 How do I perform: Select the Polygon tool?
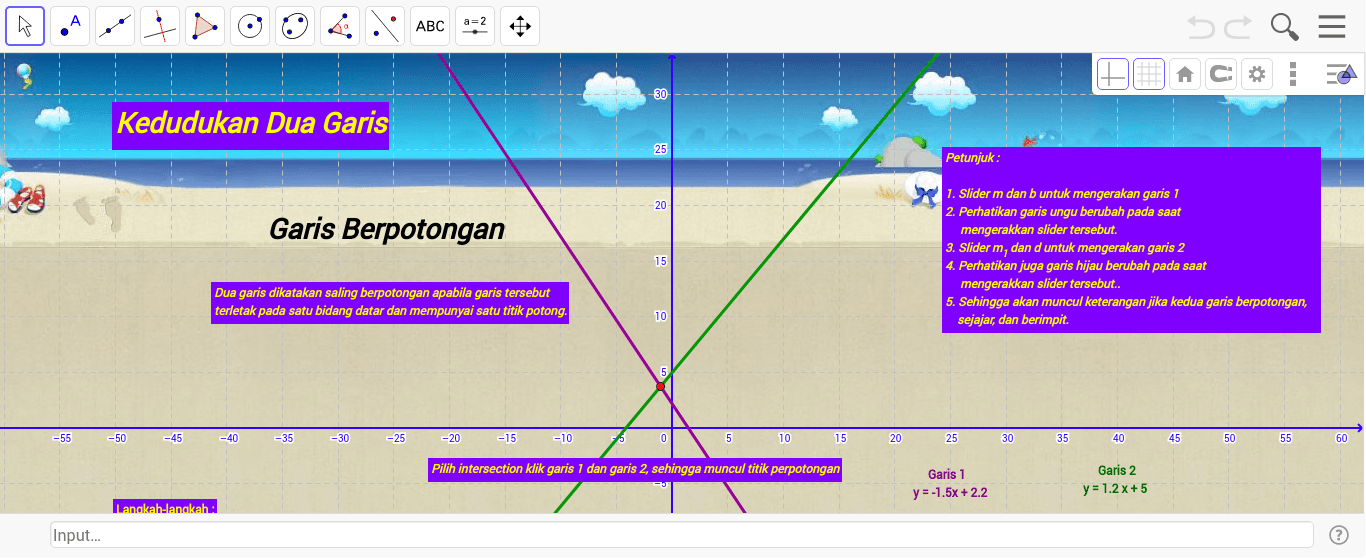click(x=205, y=26)
